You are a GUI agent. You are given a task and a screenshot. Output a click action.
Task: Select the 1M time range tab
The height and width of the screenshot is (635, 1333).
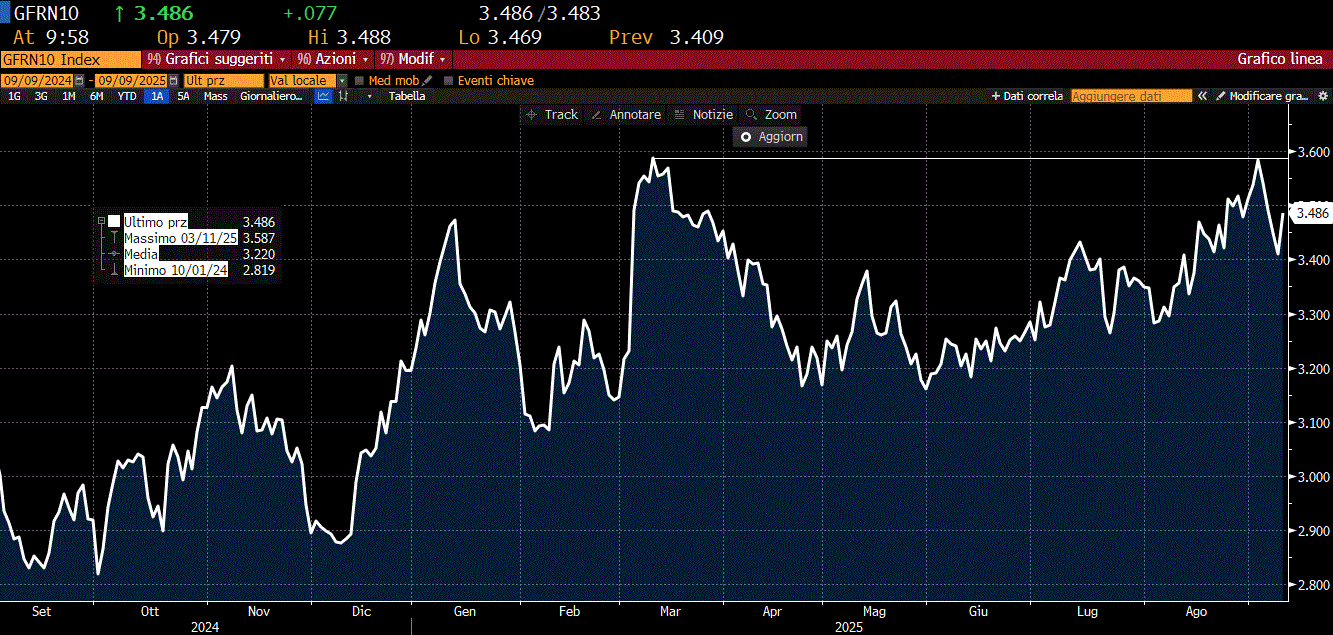point(68,96)
